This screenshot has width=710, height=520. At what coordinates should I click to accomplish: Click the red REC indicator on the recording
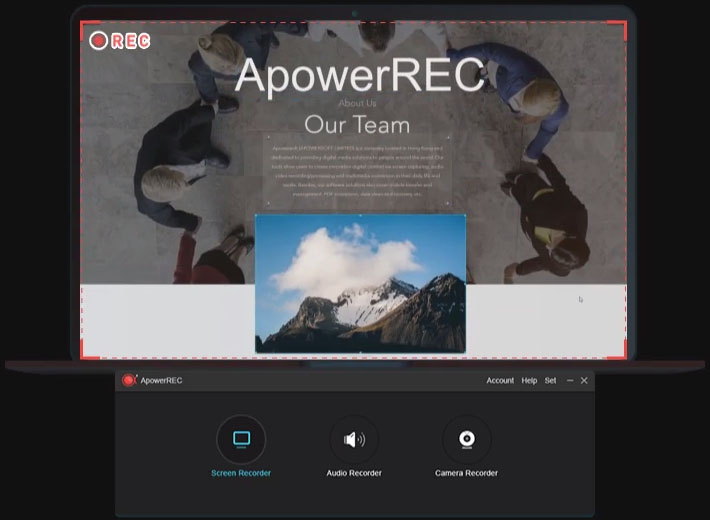coord(120,41)
